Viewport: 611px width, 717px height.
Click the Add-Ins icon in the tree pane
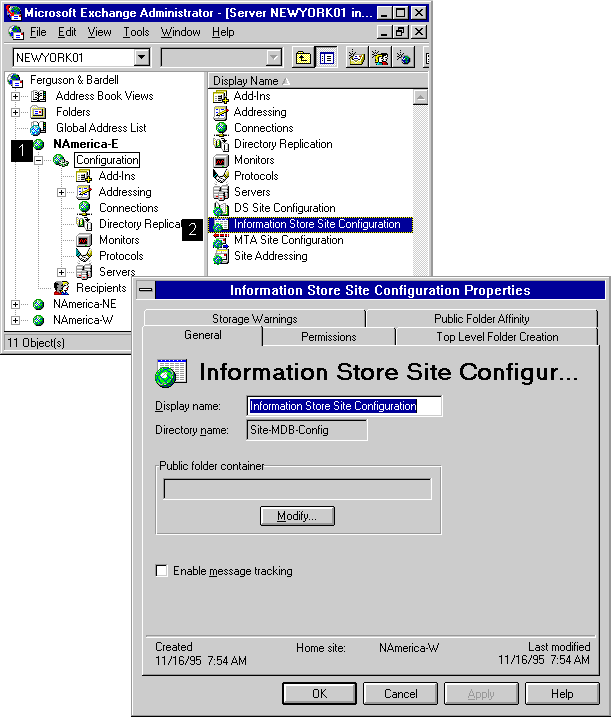coord(84,176)
